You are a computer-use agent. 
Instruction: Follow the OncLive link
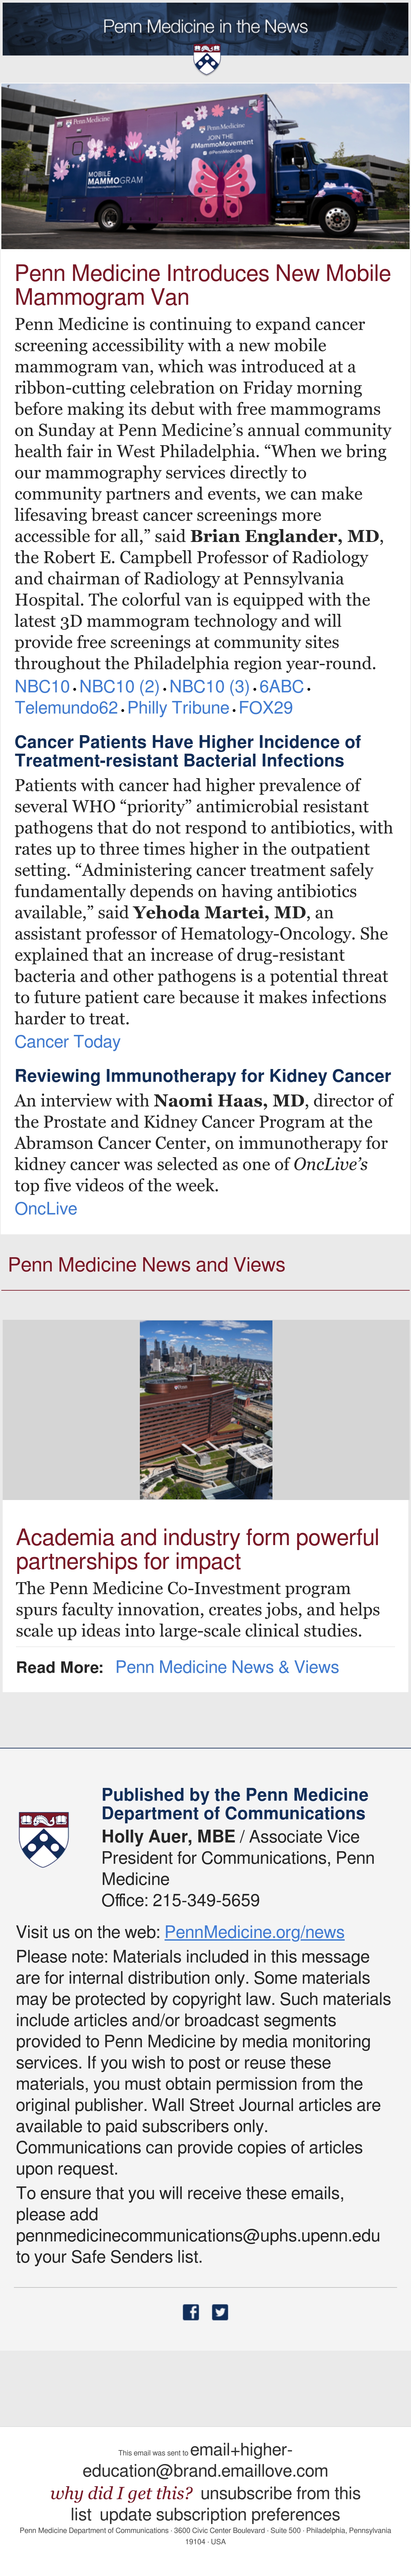[x=46, y=1208]
